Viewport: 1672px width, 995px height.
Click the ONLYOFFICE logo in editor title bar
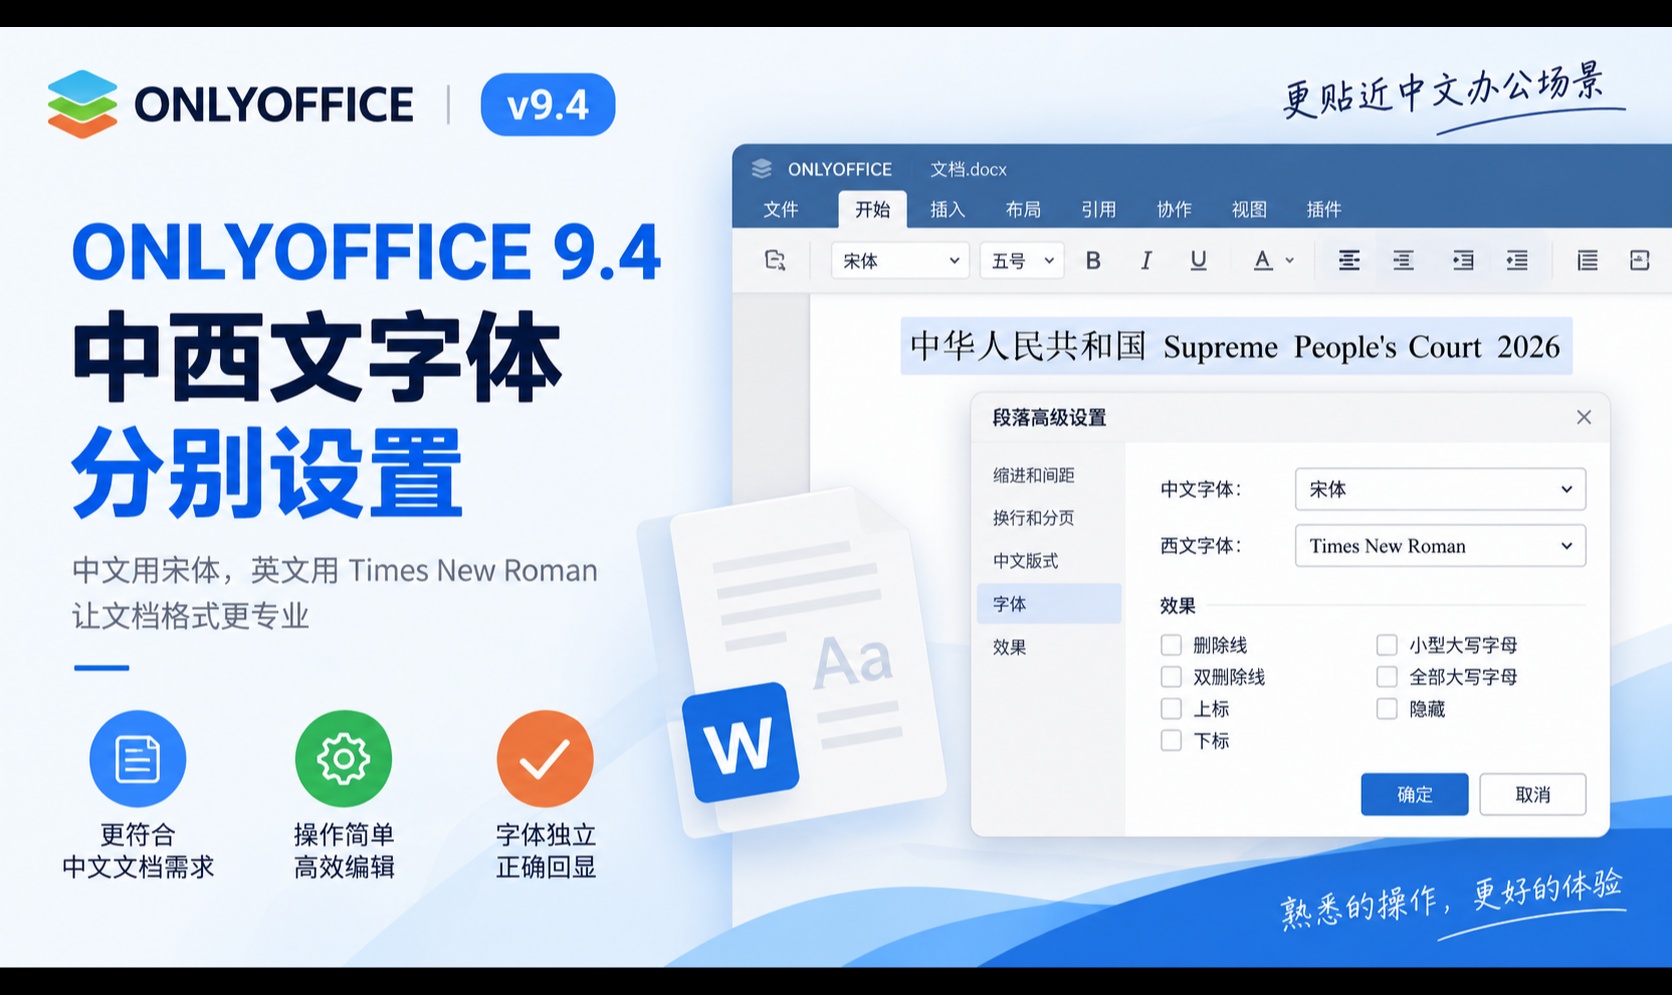(x=762, y=169)
